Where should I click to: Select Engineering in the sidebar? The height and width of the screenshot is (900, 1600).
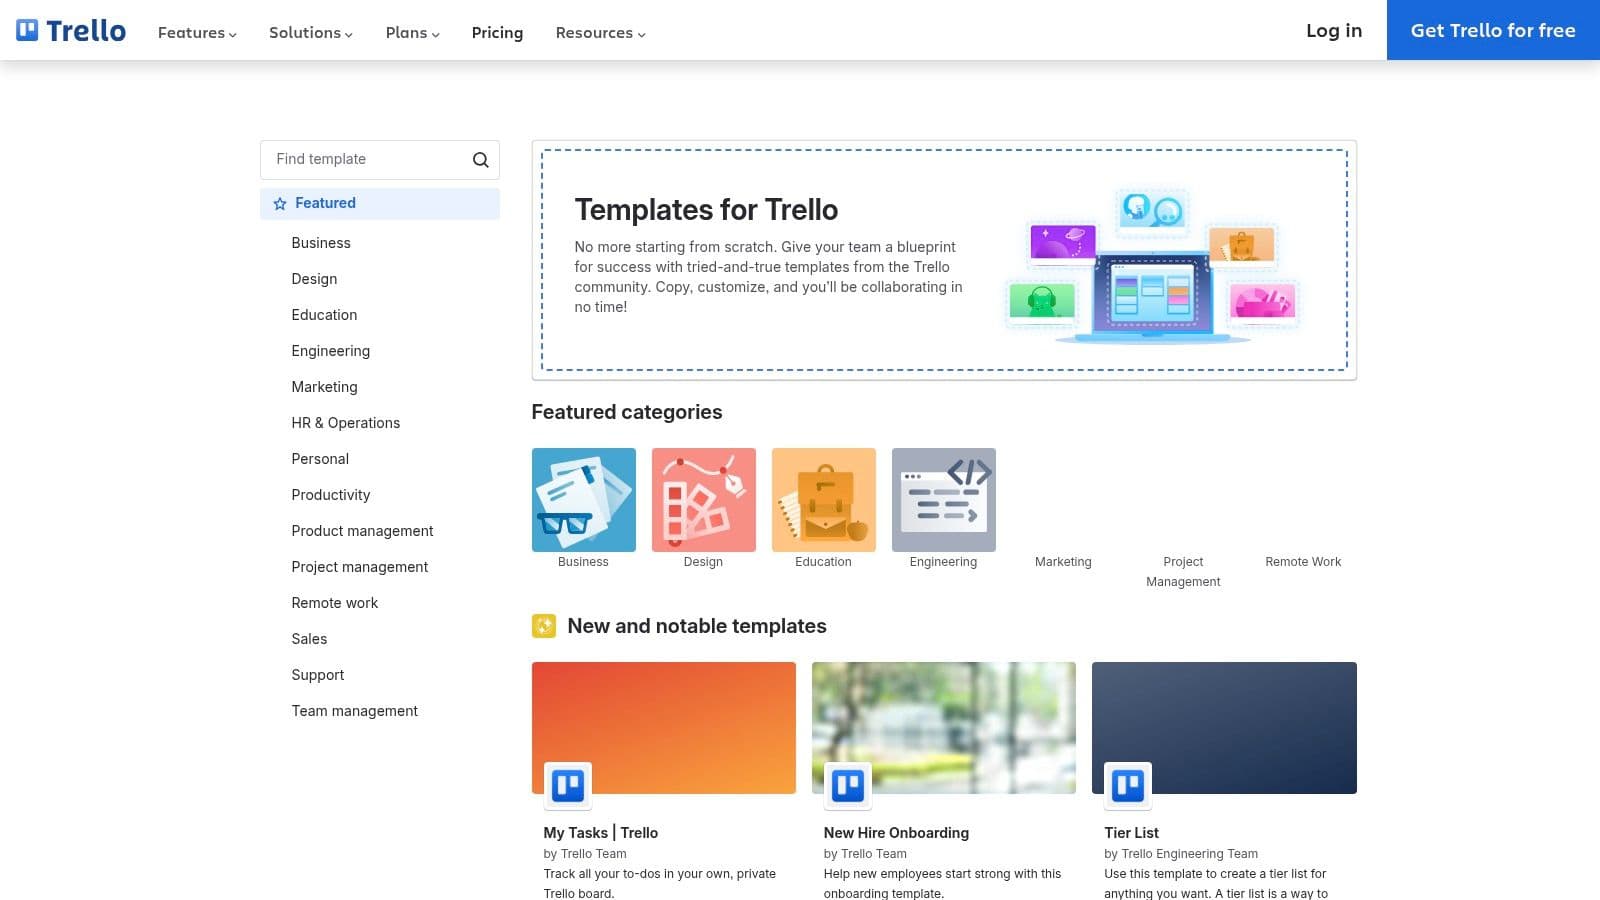331,351
